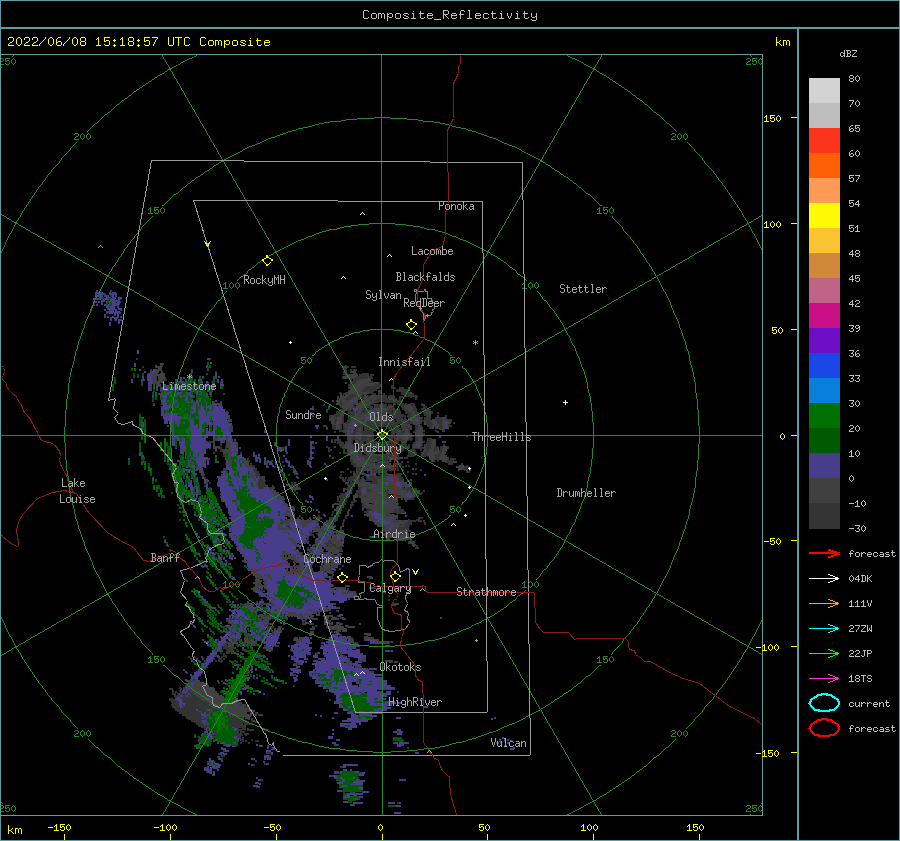Select the Limestone label
This screenshot has height=841, width=900.
pos(189,386)
